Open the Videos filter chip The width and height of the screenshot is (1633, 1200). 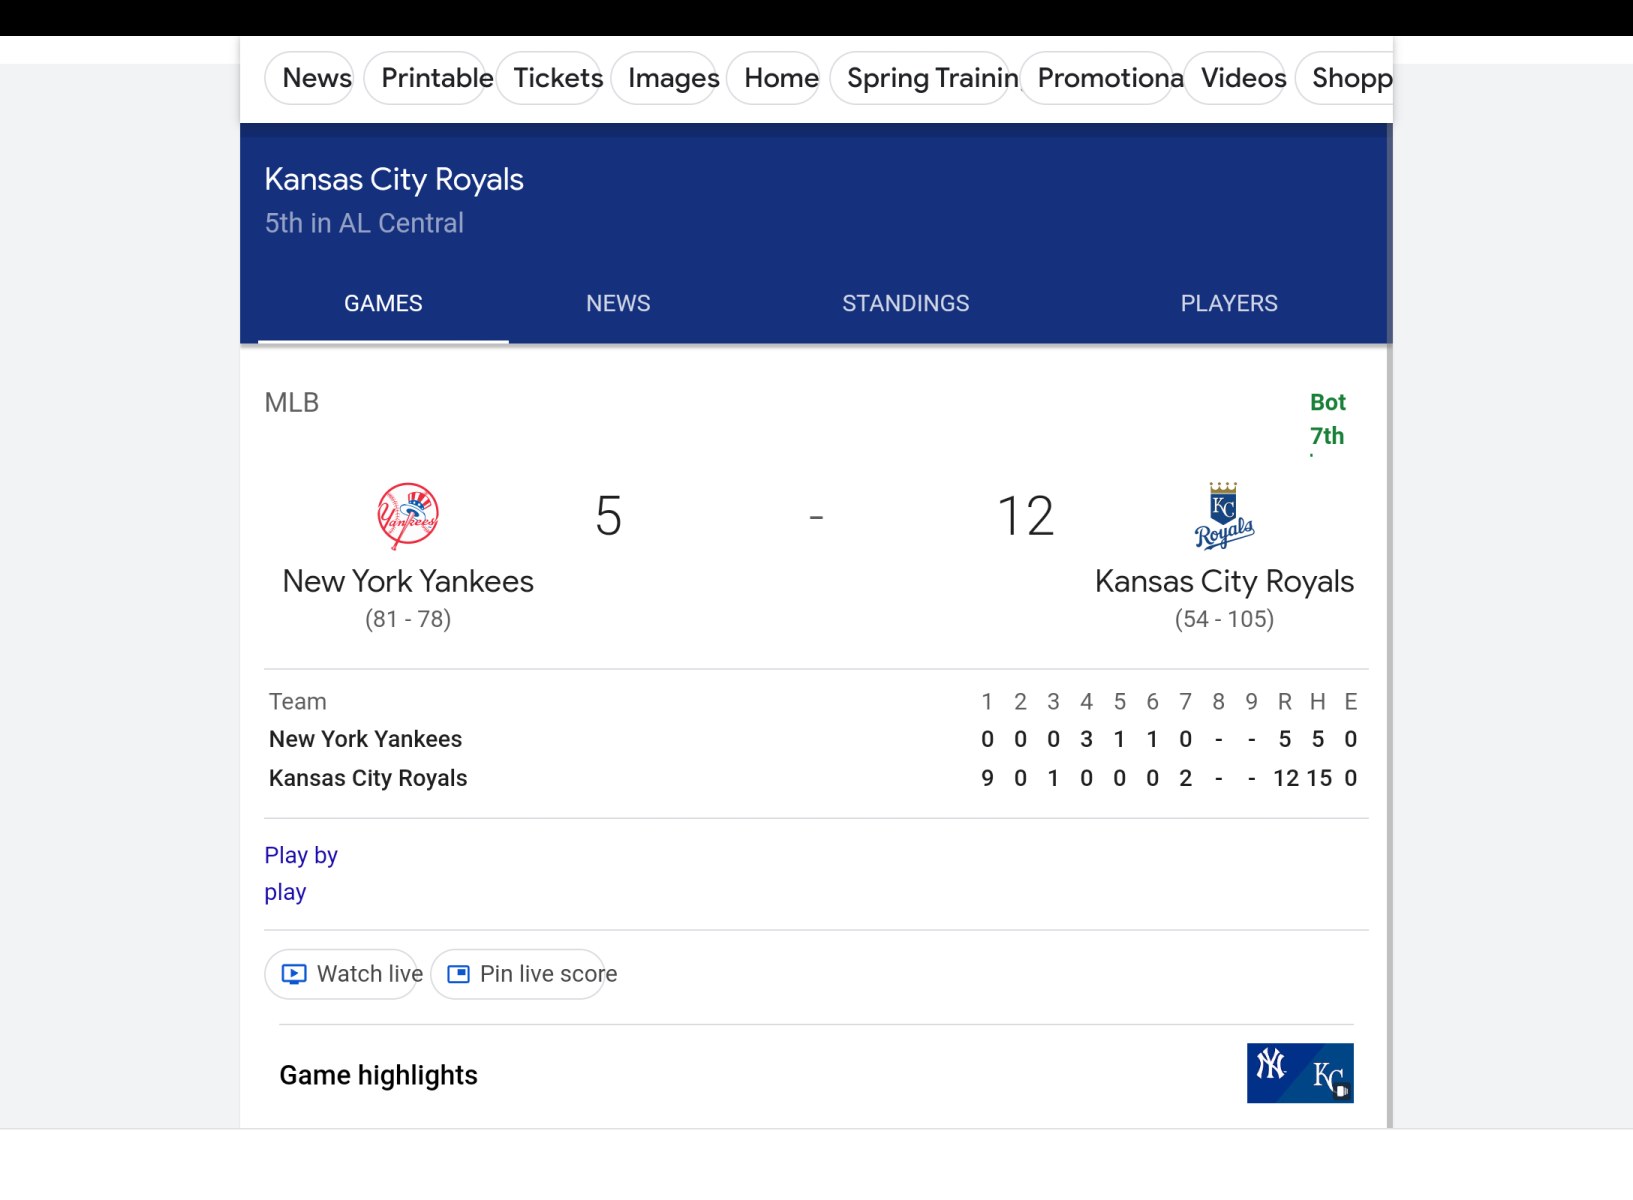pos(1243,78)
